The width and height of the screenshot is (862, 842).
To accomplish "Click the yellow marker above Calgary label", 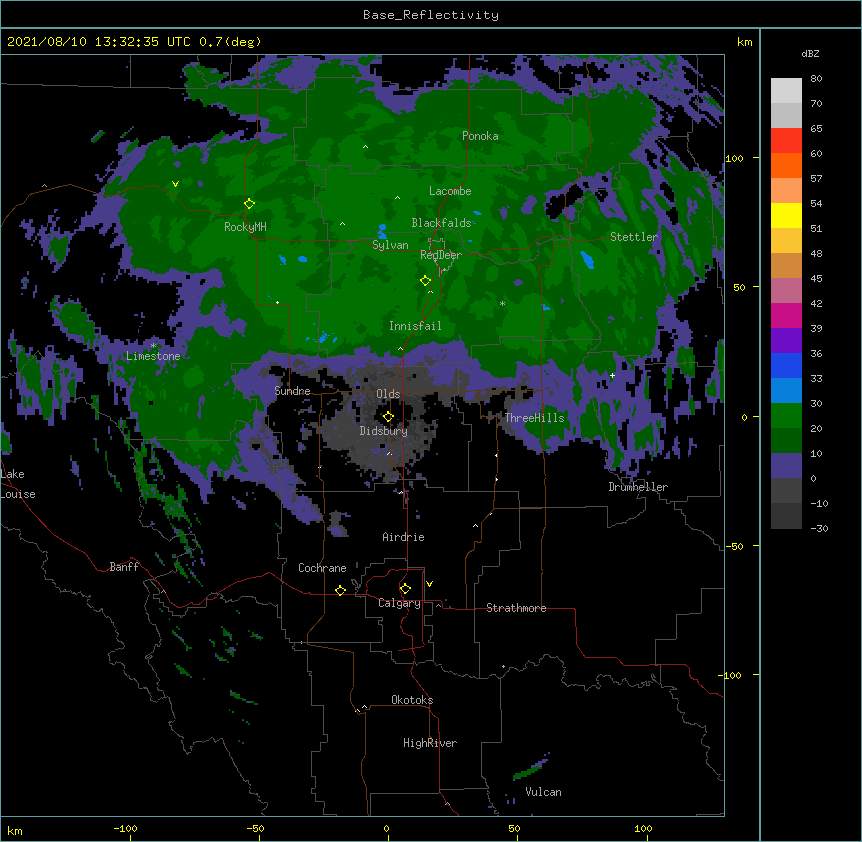I will pyautogui.click(x=405, y=589).
